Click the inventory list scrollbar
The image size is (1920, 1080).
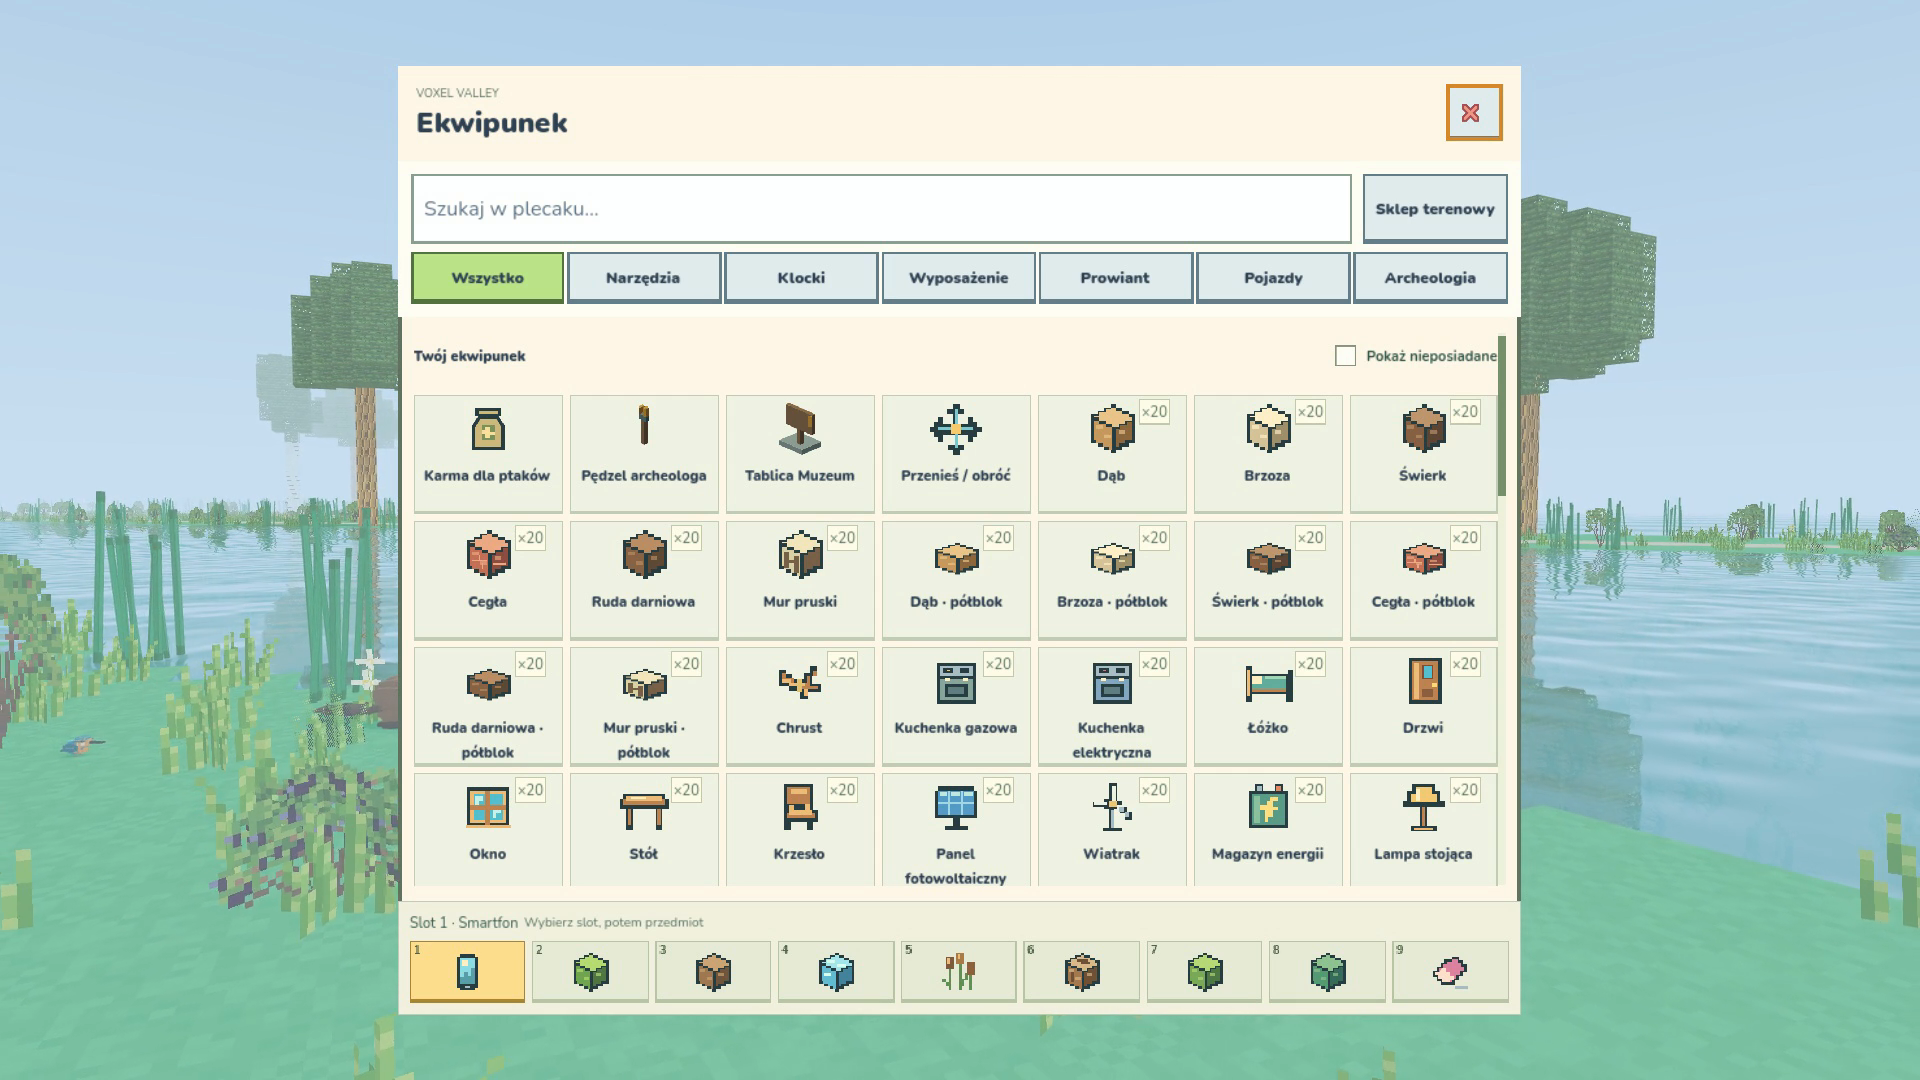point(1502,415)
